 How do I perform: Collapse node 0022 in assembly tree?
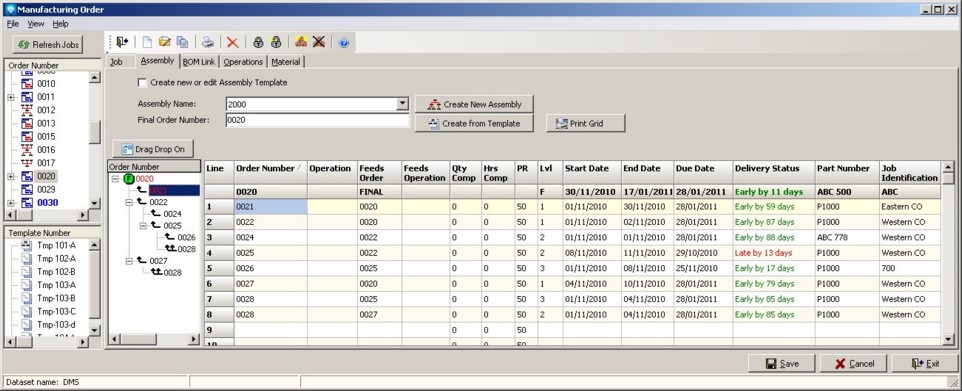click(129, 202)
